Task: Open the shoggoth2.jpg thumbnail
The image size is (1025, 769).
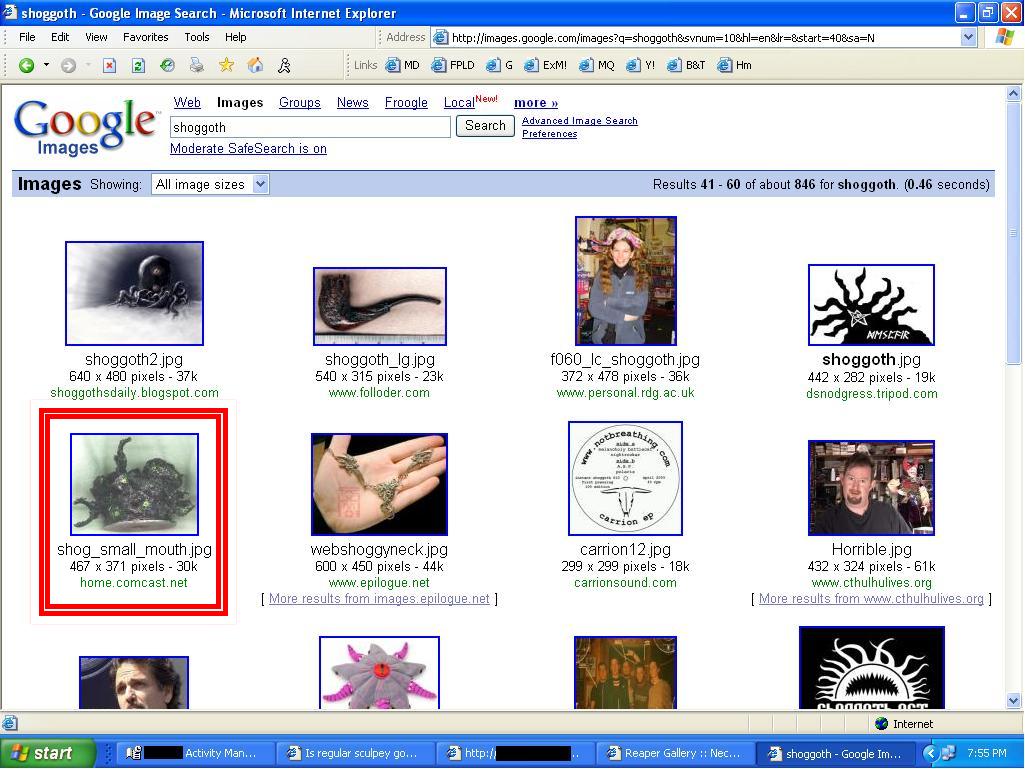Action: click(x=134, y=293)
